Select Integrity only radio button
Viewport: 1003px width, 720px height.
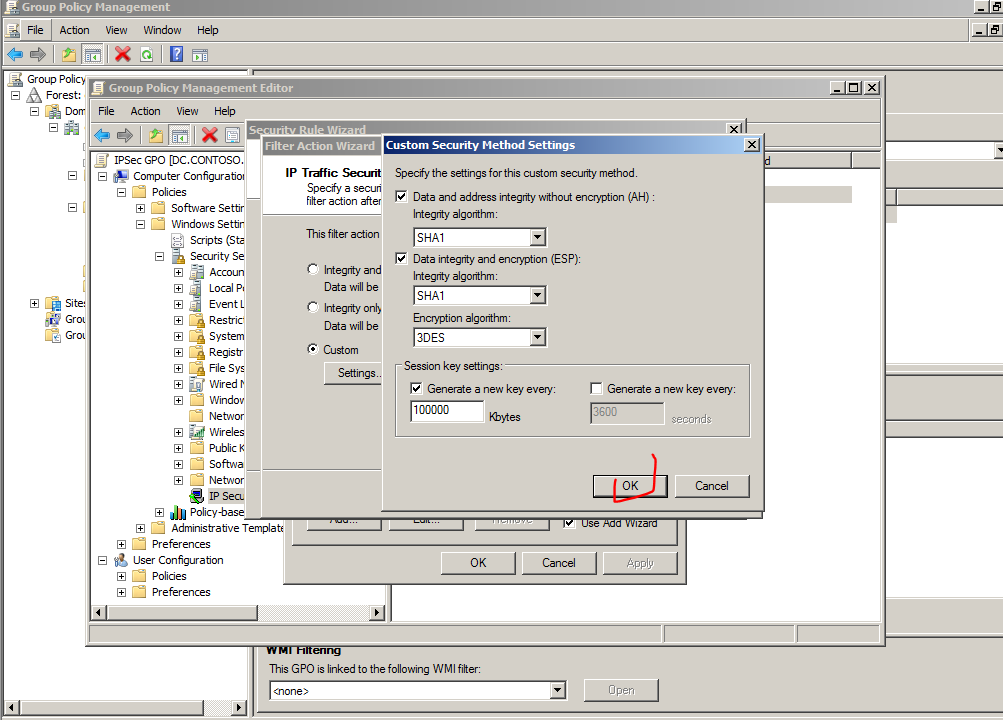tap(312, 308)
